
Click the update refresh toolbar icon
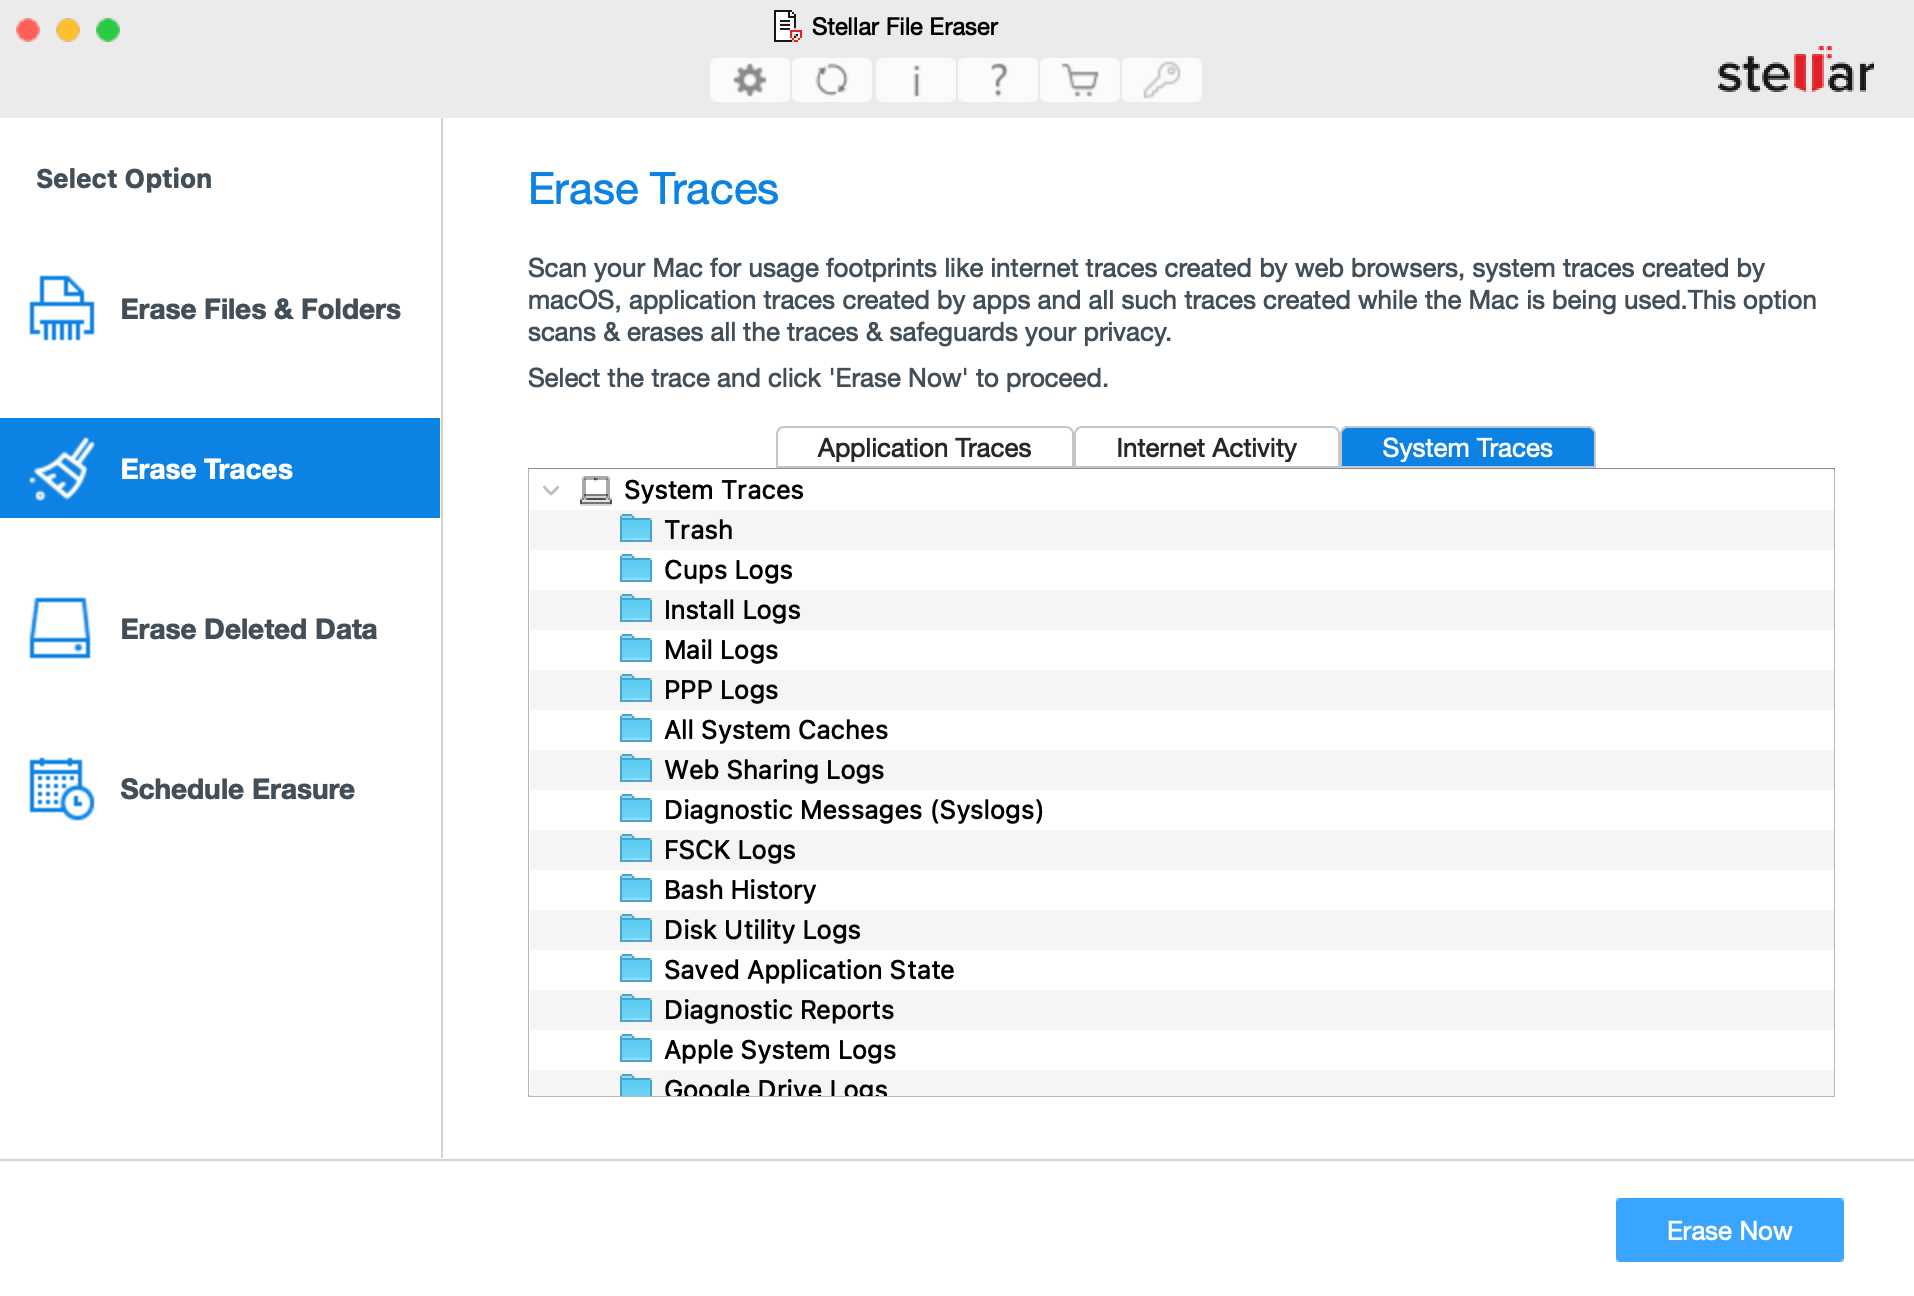tap(832, 80)
